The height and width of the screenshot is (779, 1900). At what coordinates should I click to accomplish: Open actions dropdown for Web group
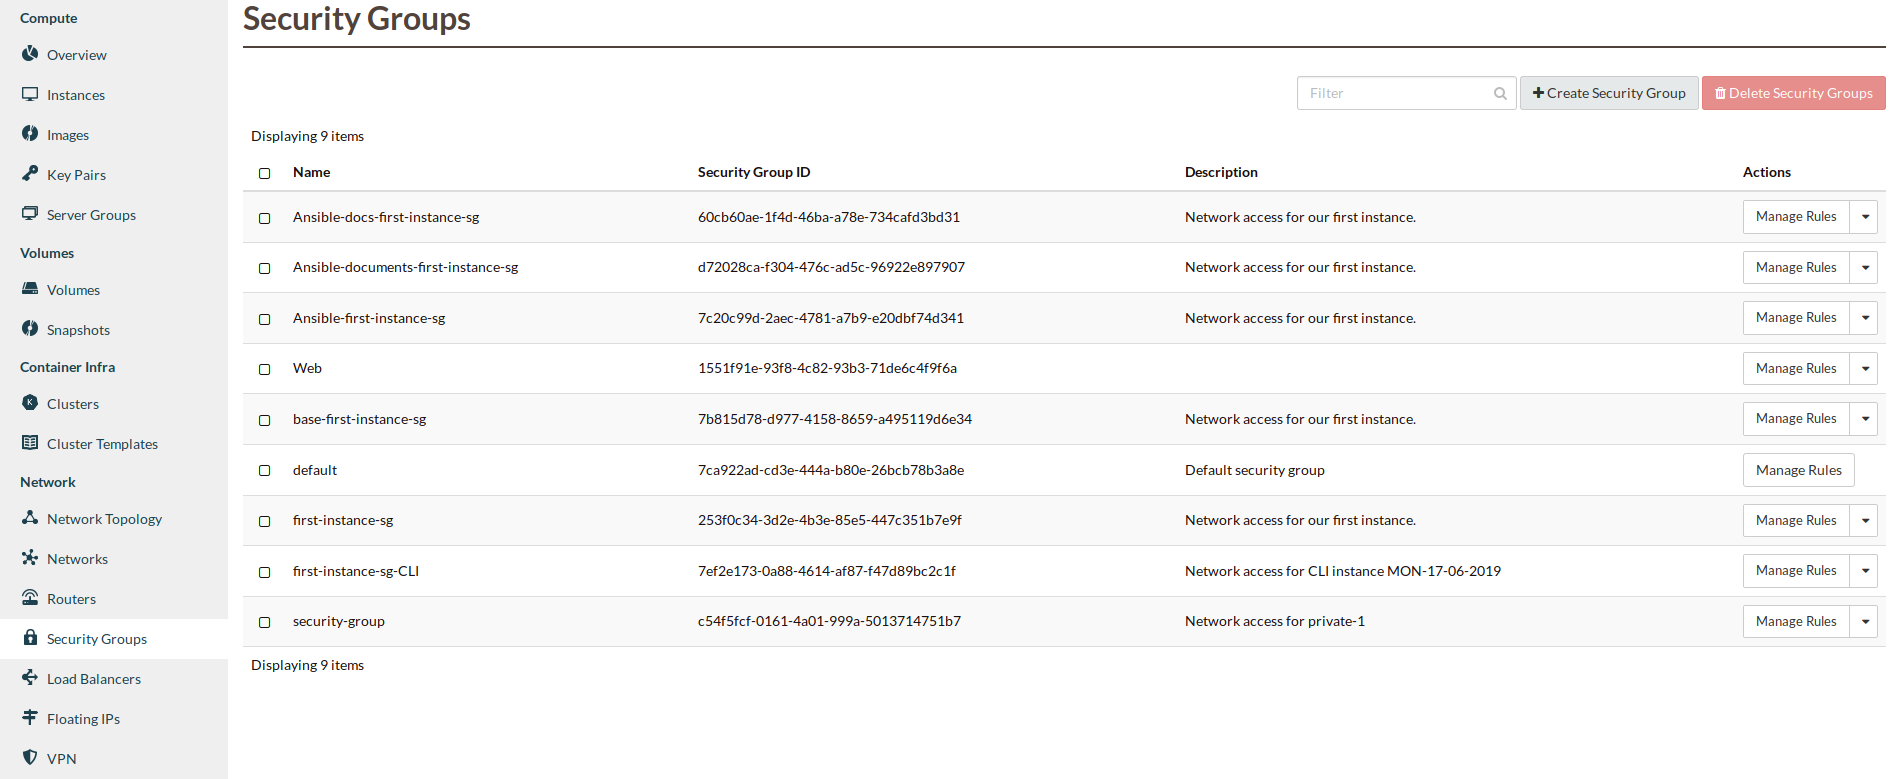1864,368
